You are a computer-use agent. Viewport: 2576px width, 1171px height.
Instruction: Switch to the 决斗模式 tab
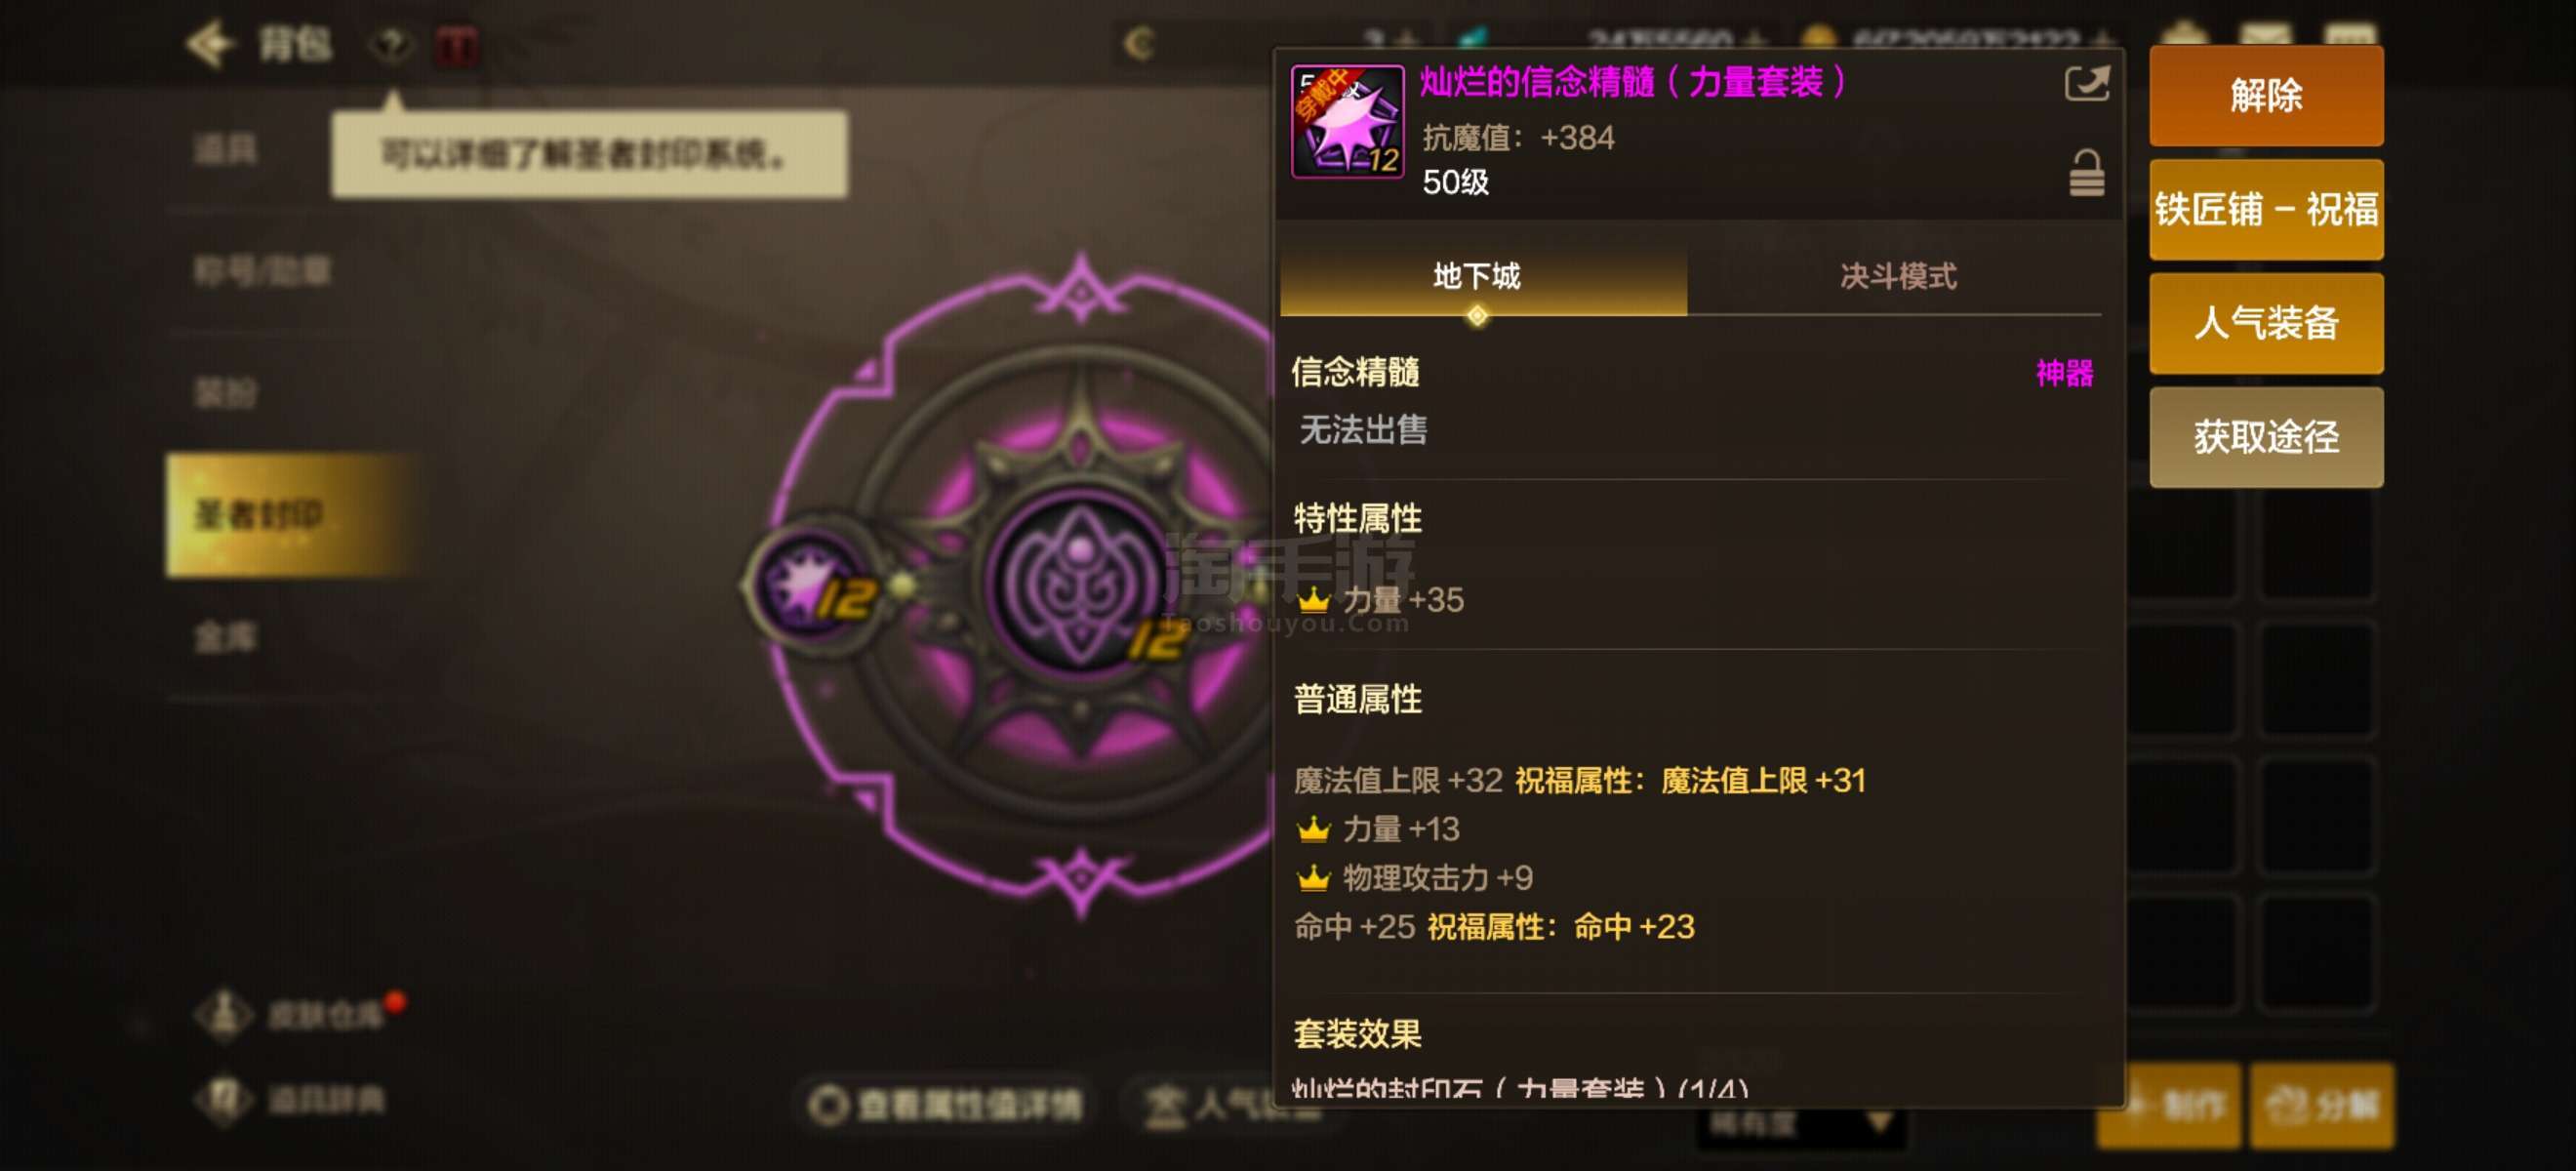(x=1897, y=276)
